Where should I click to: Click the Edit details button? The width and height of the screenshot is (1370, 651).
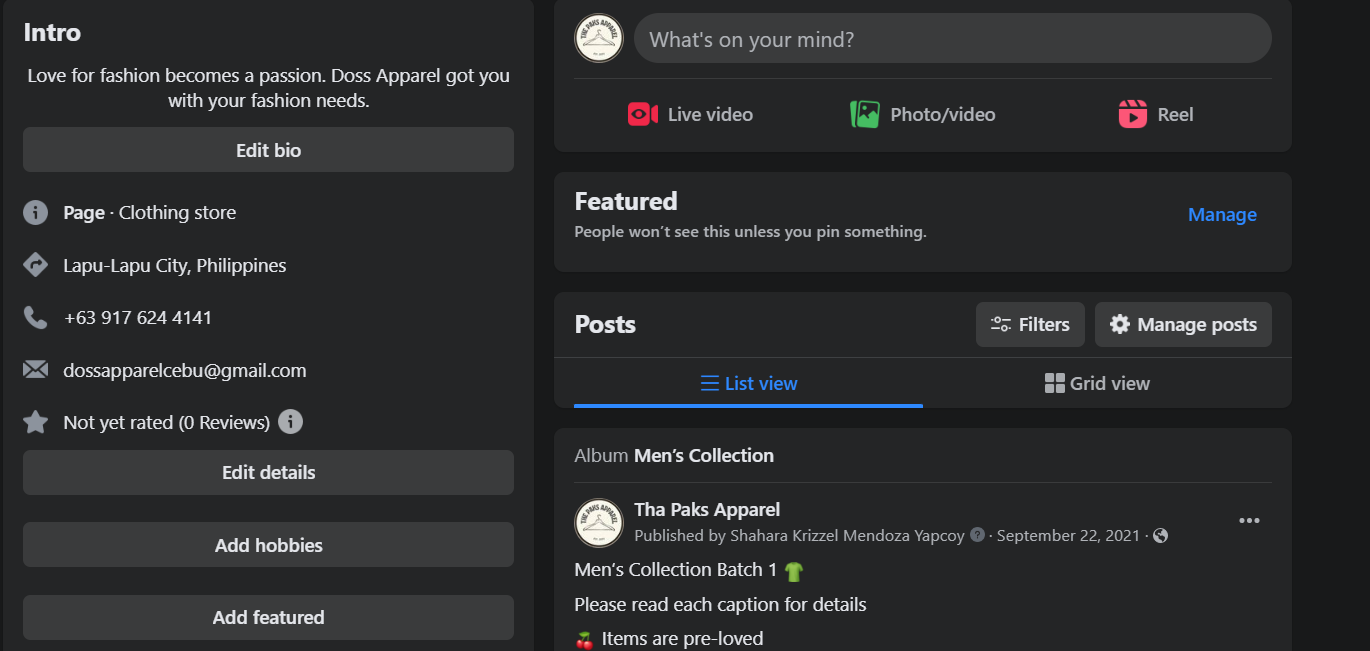pyautogui.click(x=268, y=473)
